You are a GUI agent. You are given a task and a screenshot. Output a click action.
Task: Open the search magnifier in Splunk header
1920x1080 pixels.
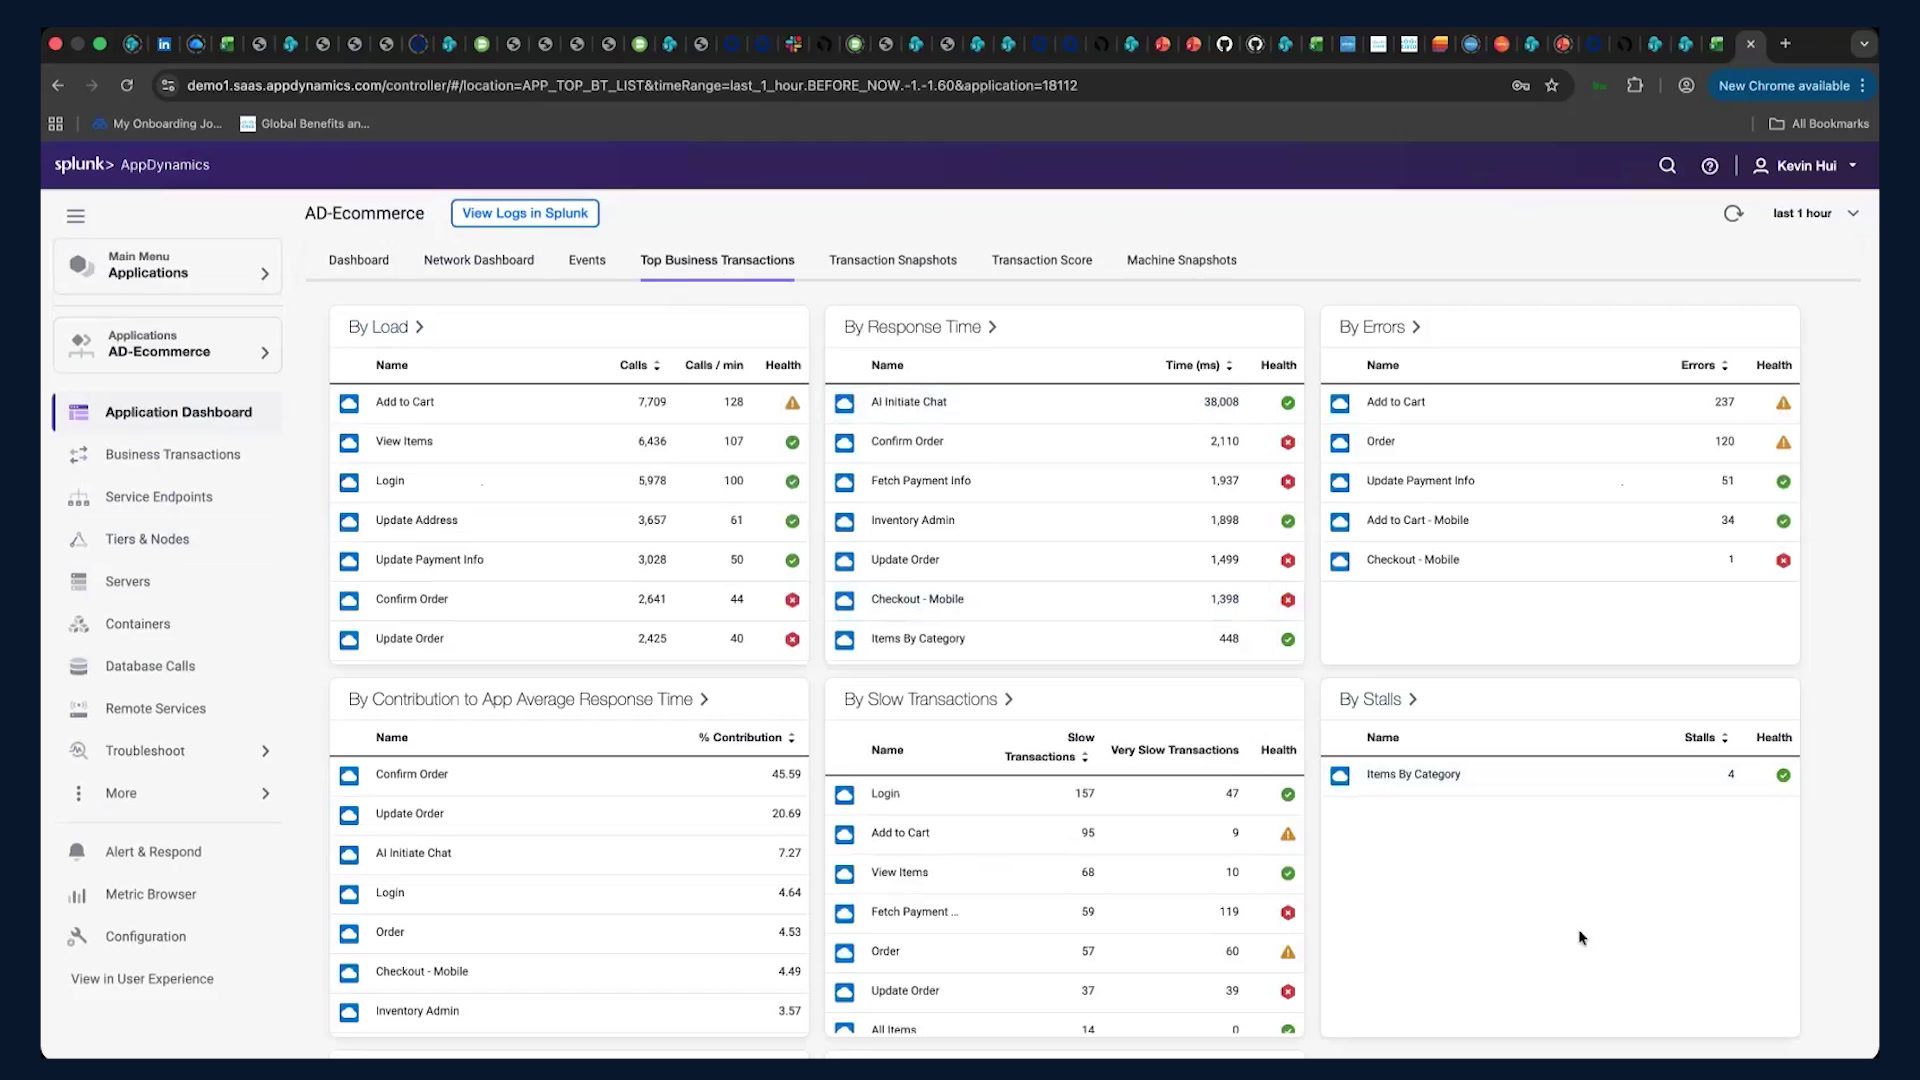1667,166
